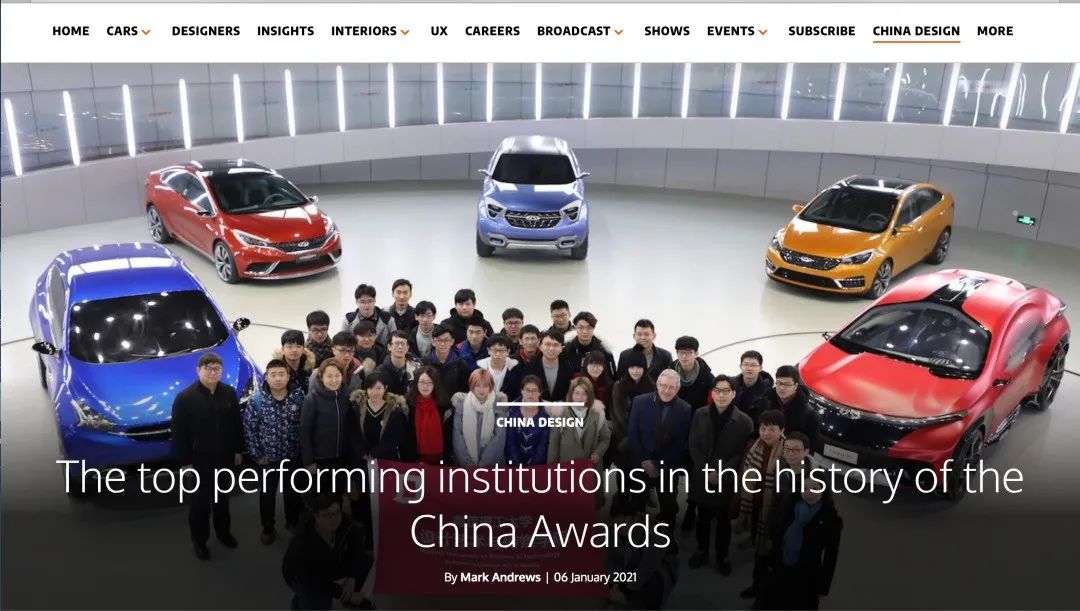The width and height of the screenshot is (1080, 611).
Task: Go to the HOME page
Action: (71, 31)
